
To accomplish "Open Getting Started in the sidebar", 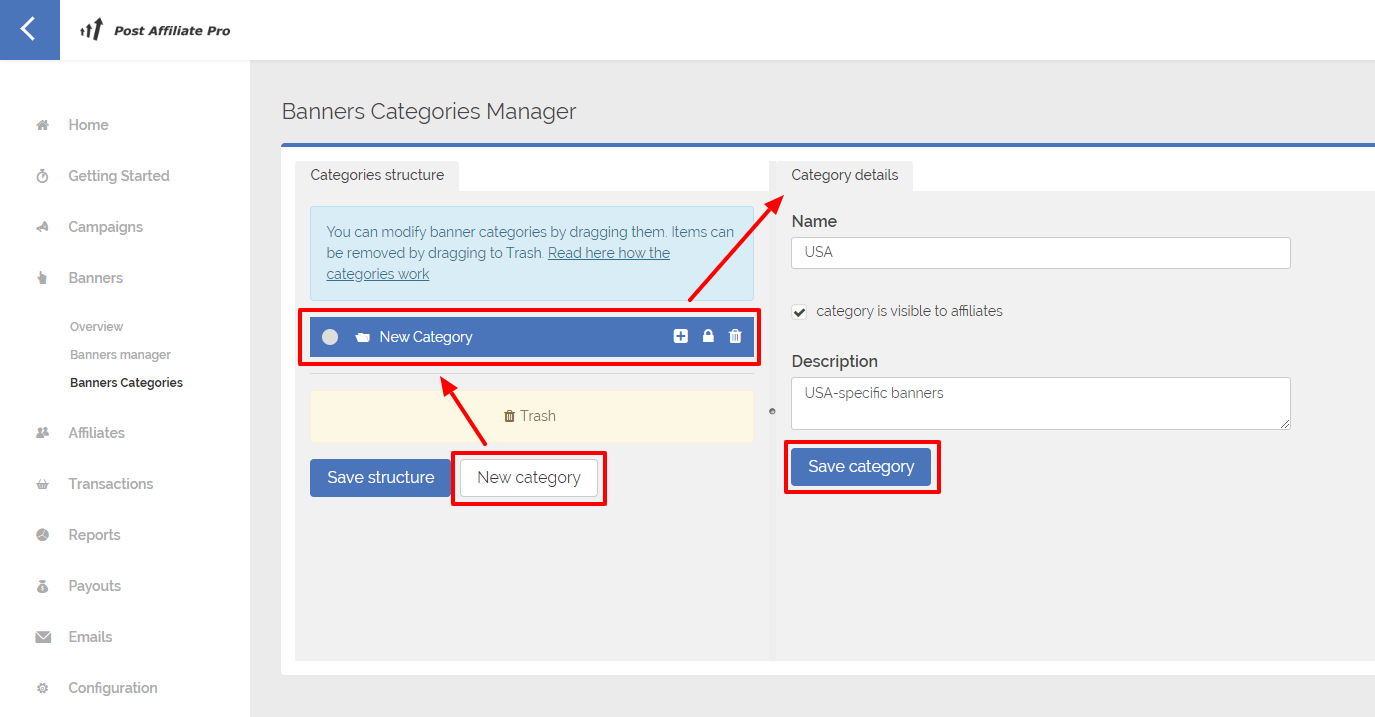I will click(x=119, y=176).
